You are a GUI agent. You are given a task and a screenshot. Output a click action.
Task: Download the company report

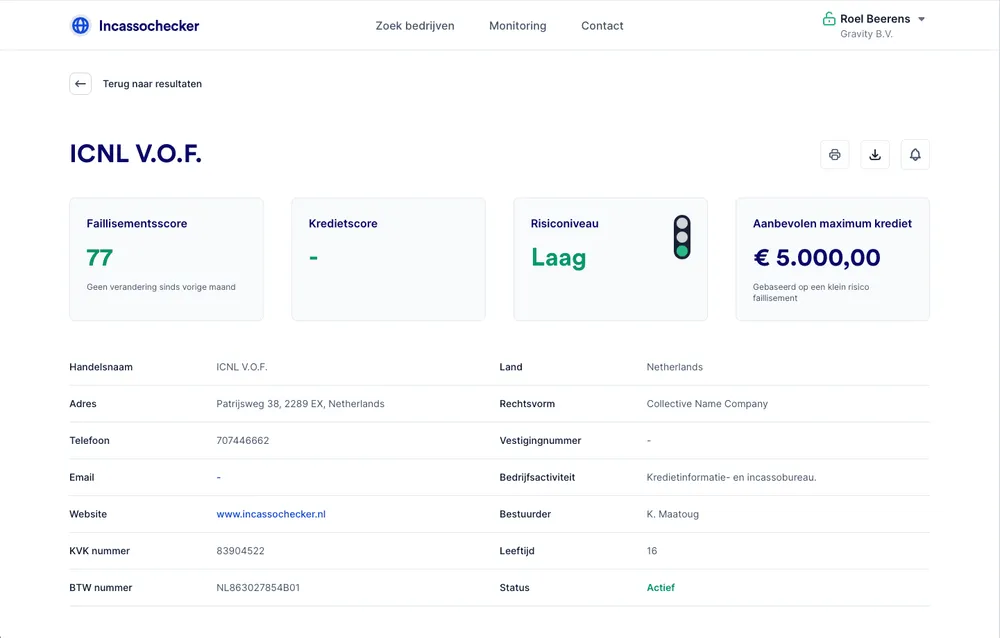[875, 155]
